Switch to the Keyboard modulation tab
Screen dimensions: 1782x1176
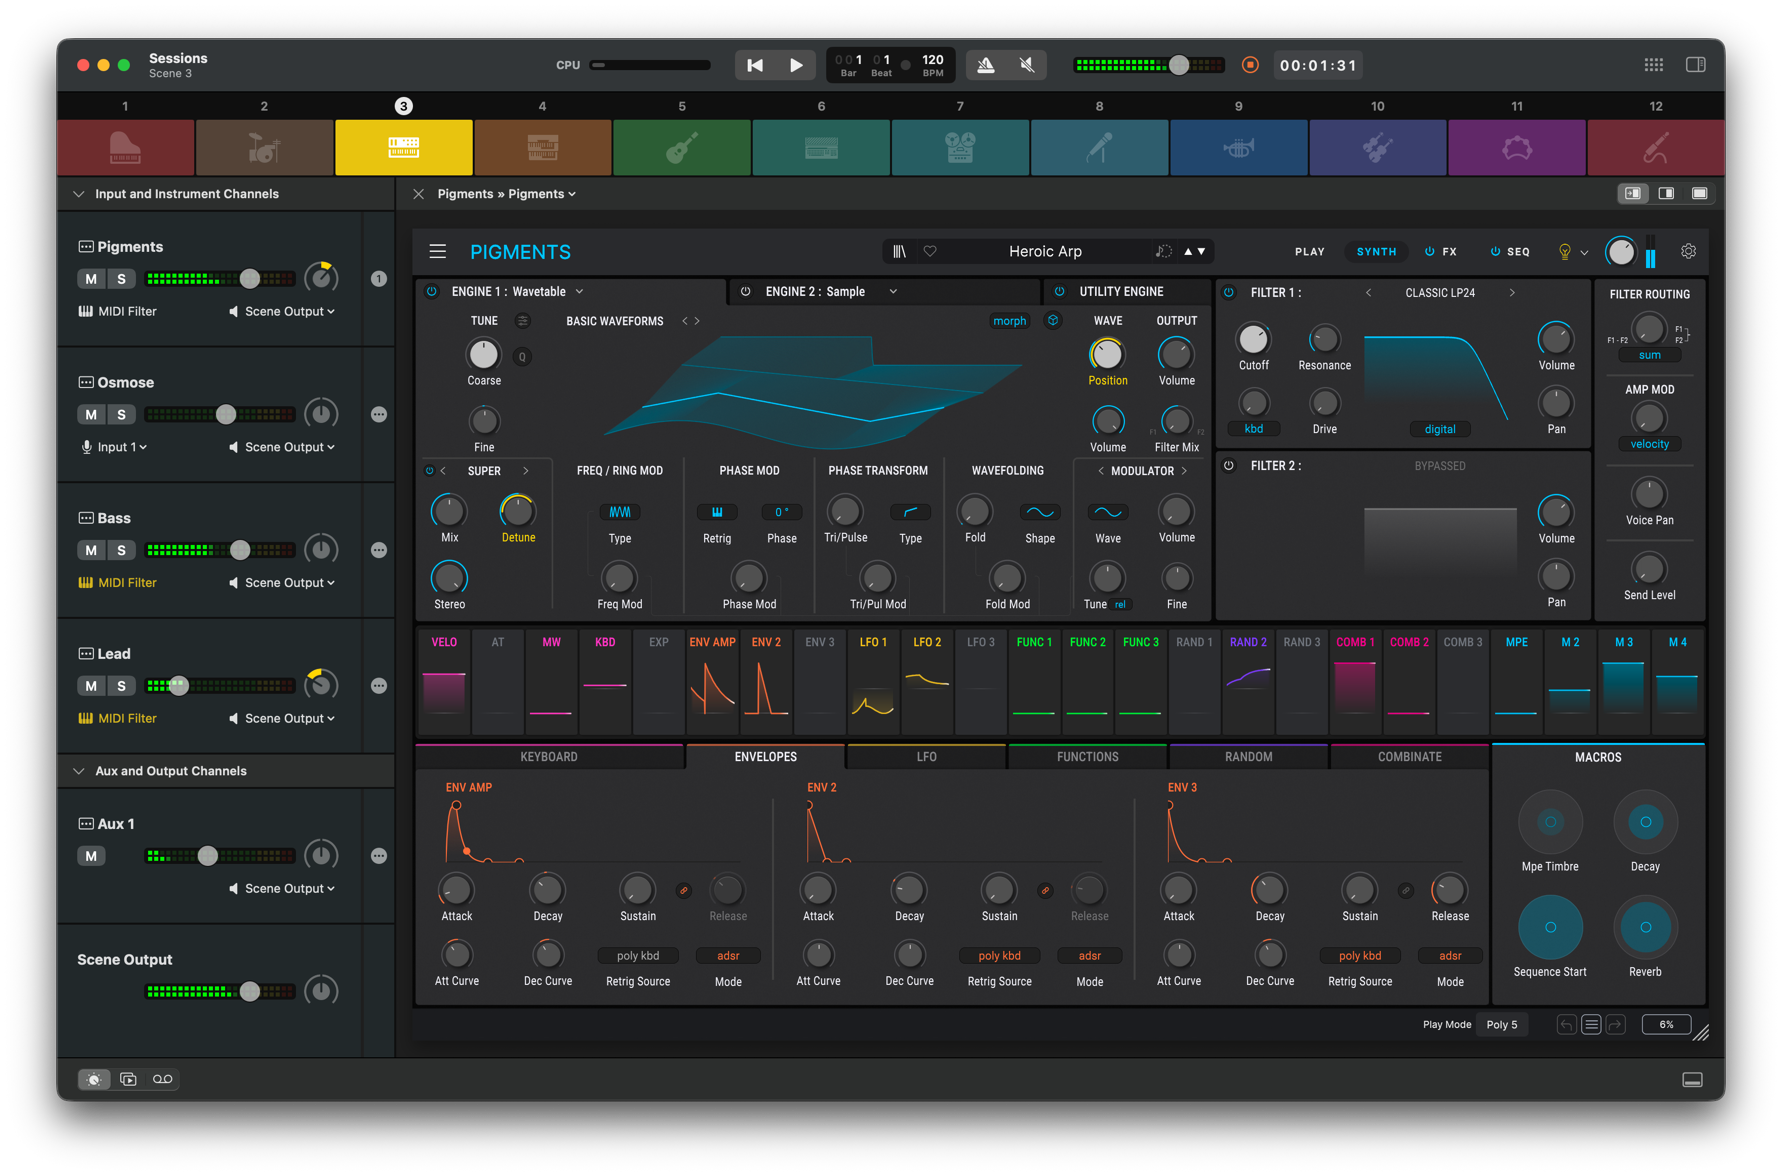549,757
